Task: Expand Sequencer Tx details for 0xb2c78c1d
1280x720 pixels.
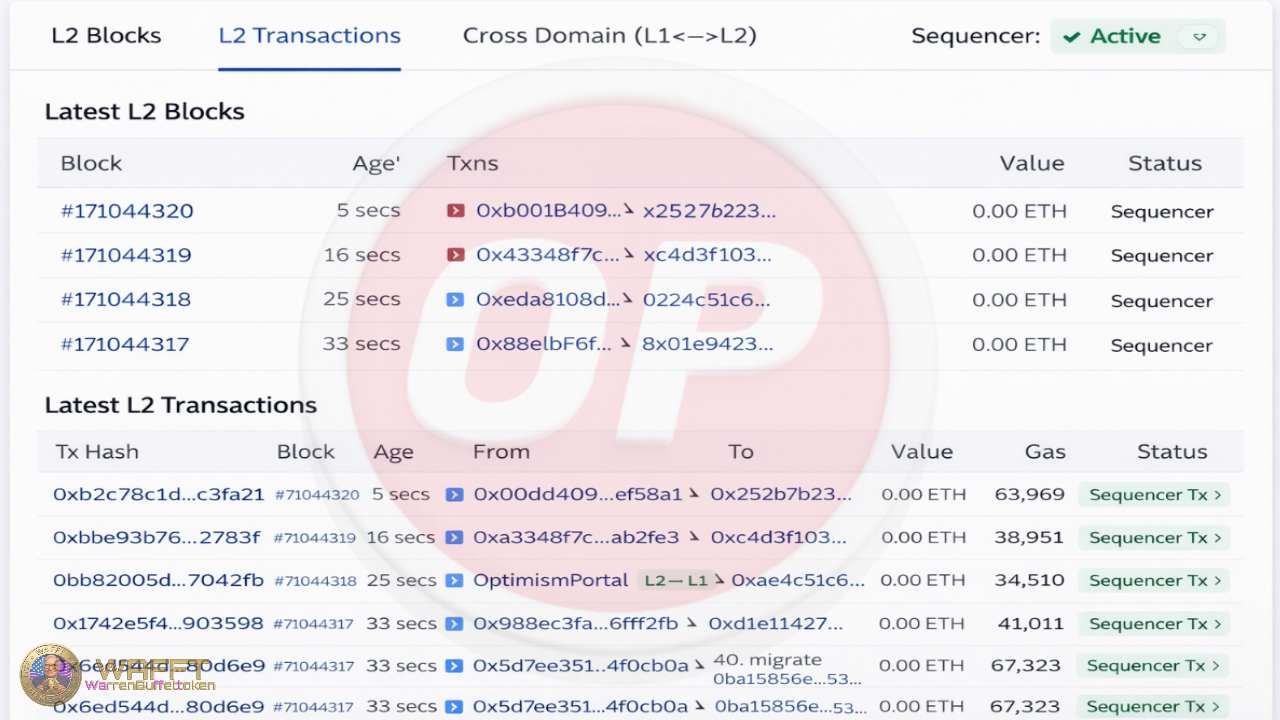Action: [x=1153, y=494]
